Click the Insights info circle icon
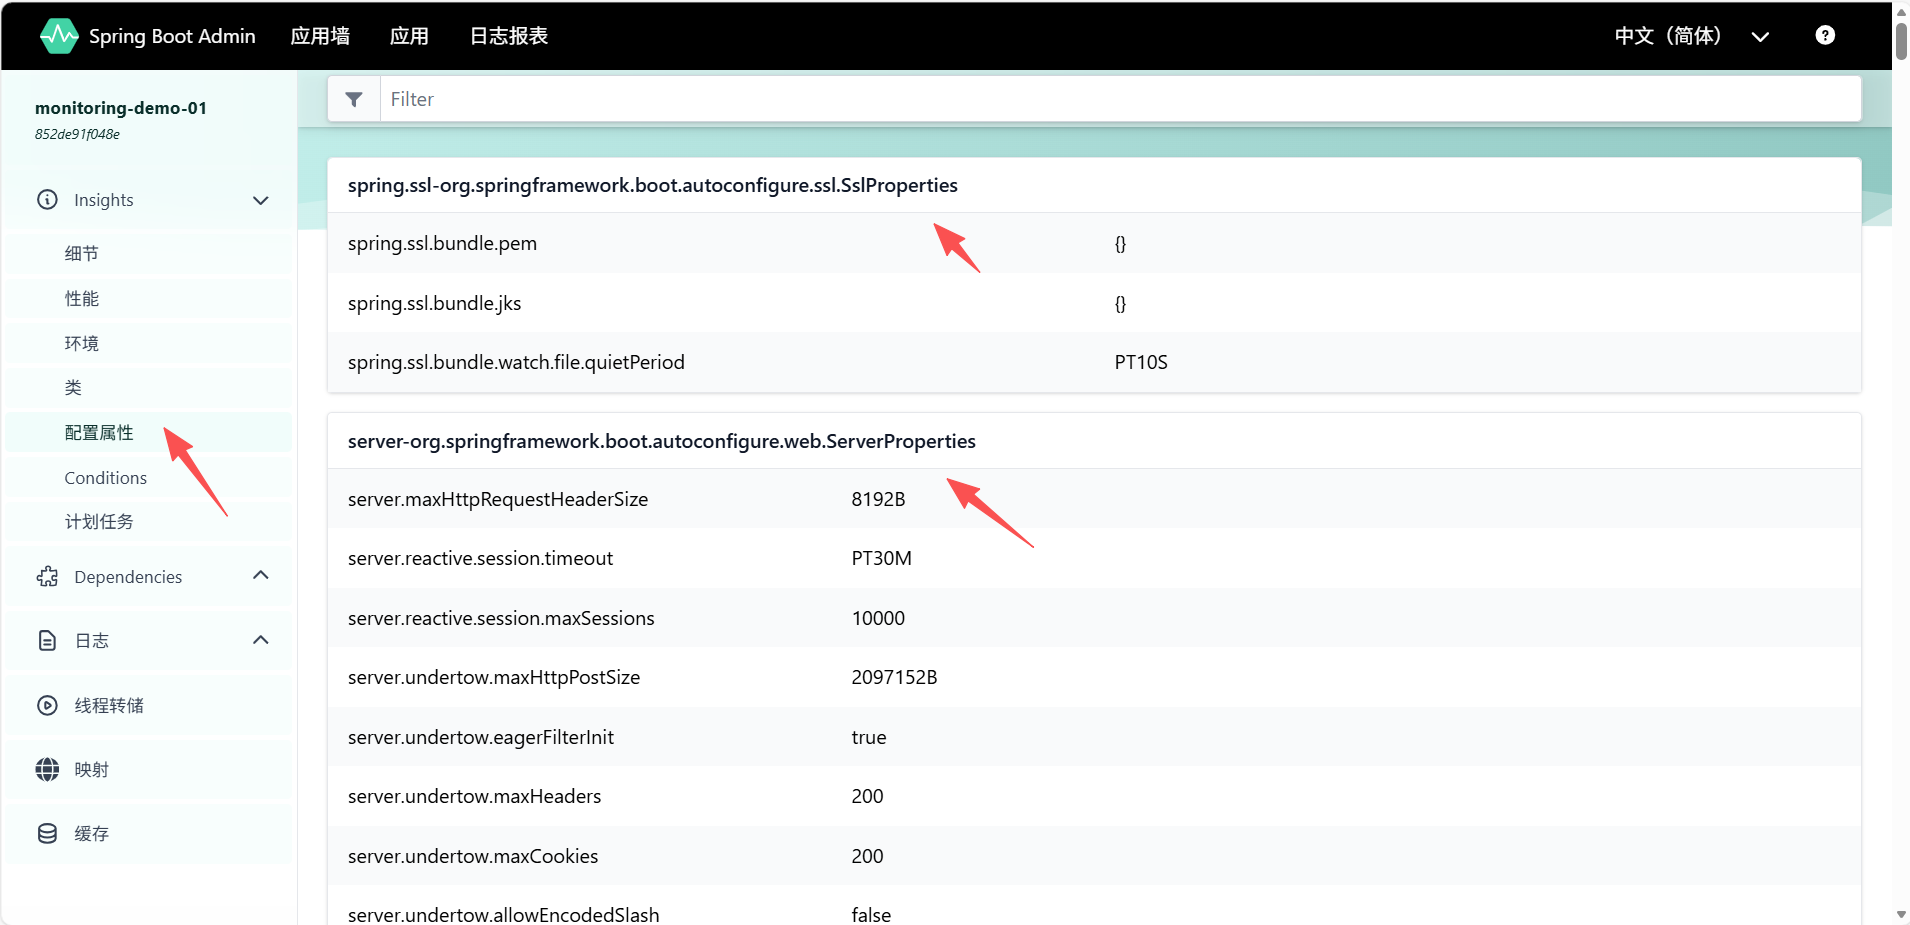The width and height of the screenshot is (1910, 925). [x=47, y=200]
